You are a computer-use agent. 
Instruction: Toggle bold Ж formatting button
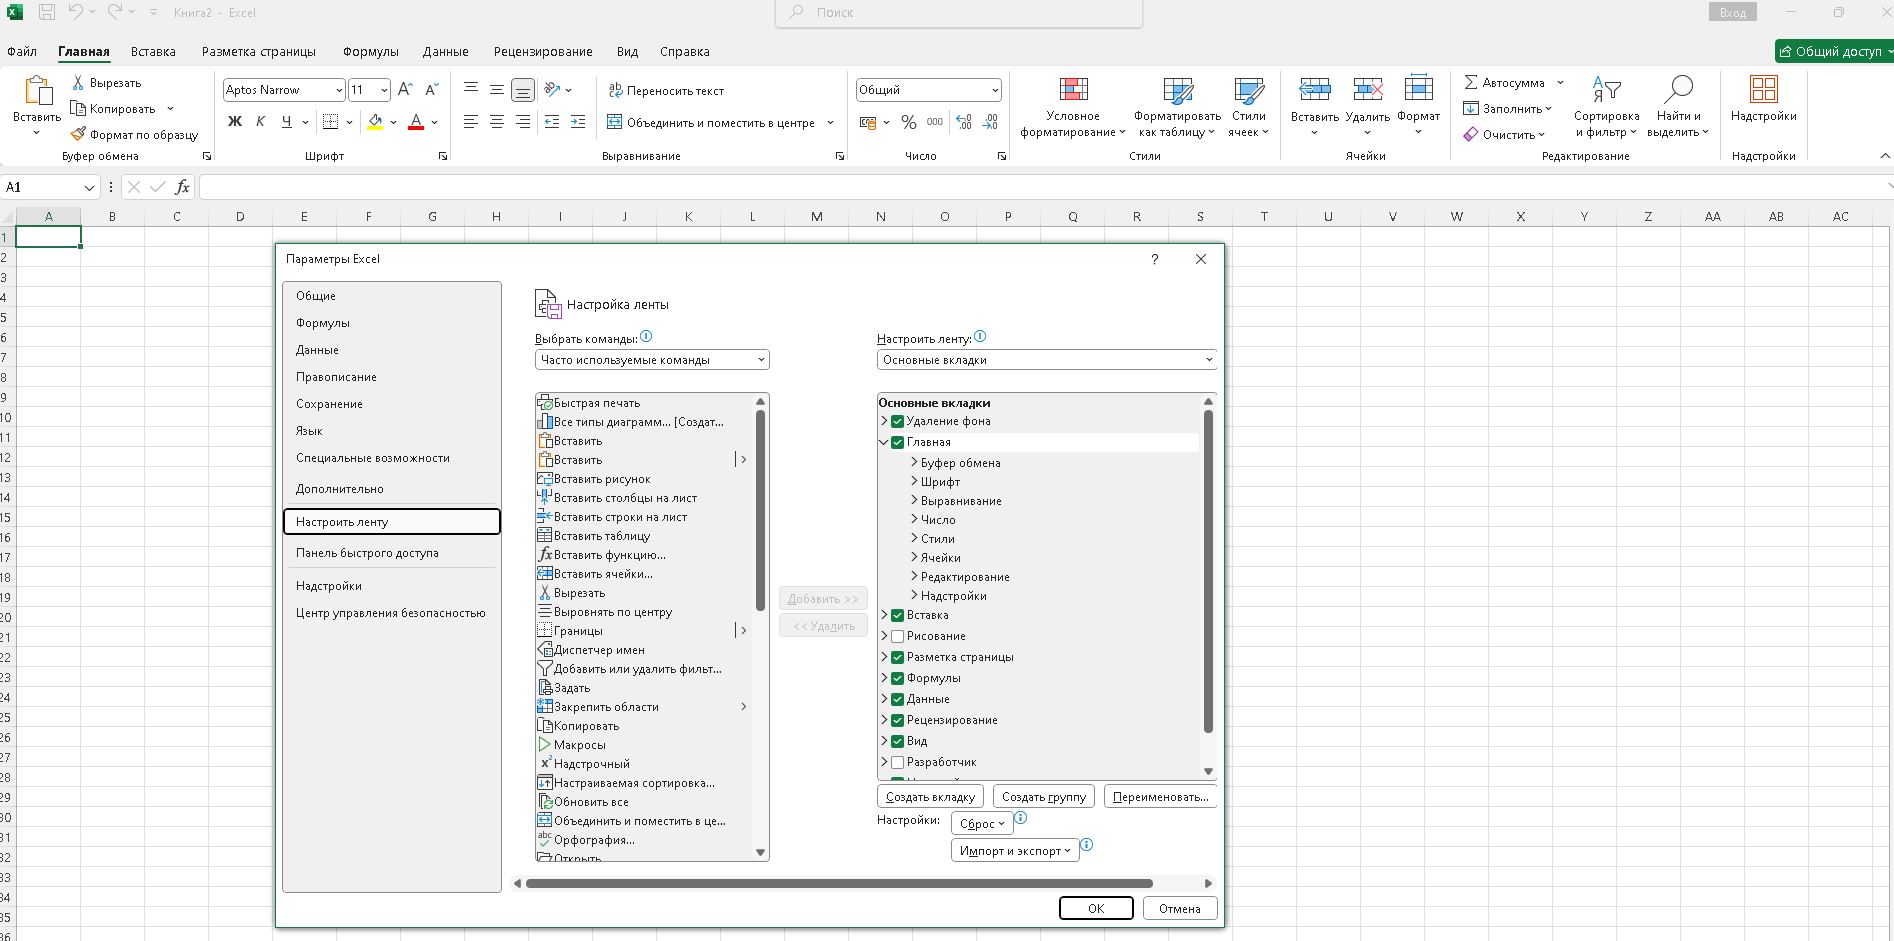pyautogui.click(x=235, y=122)
